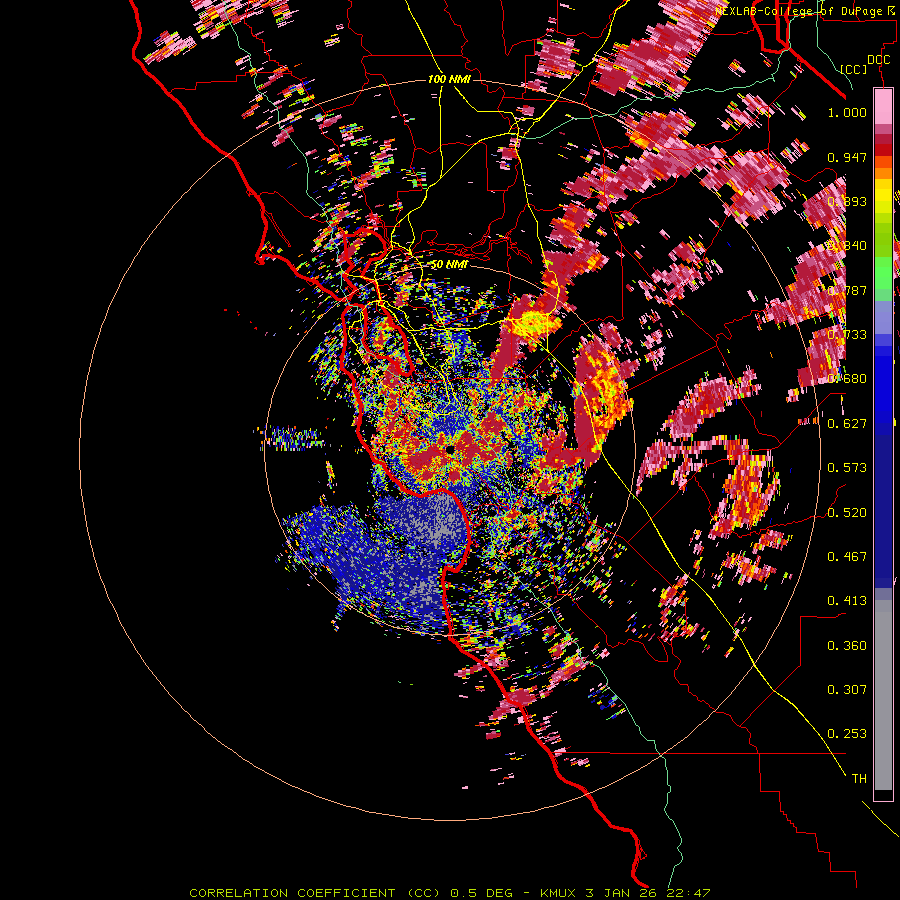Click the 1.000 value on the scale
Image resolution: width=900 pixels, height=900 pixels.
847,112
